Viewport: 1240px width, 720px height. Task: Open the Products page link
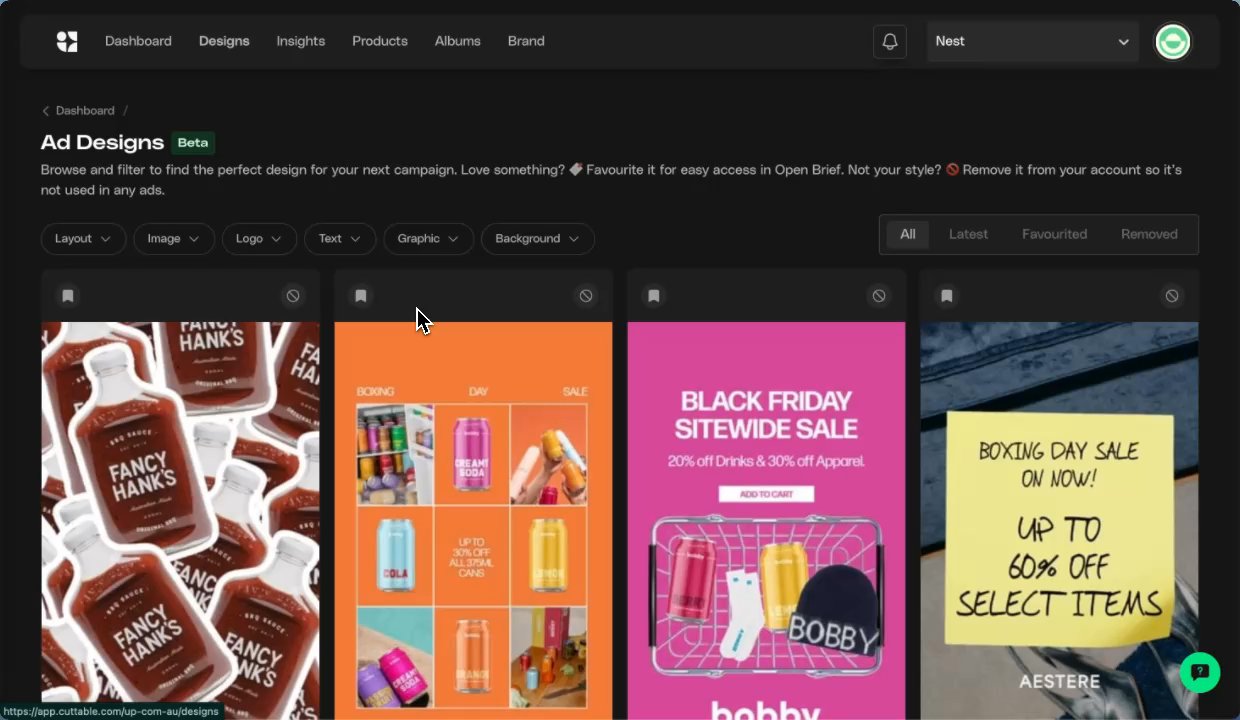pos(380,41)
